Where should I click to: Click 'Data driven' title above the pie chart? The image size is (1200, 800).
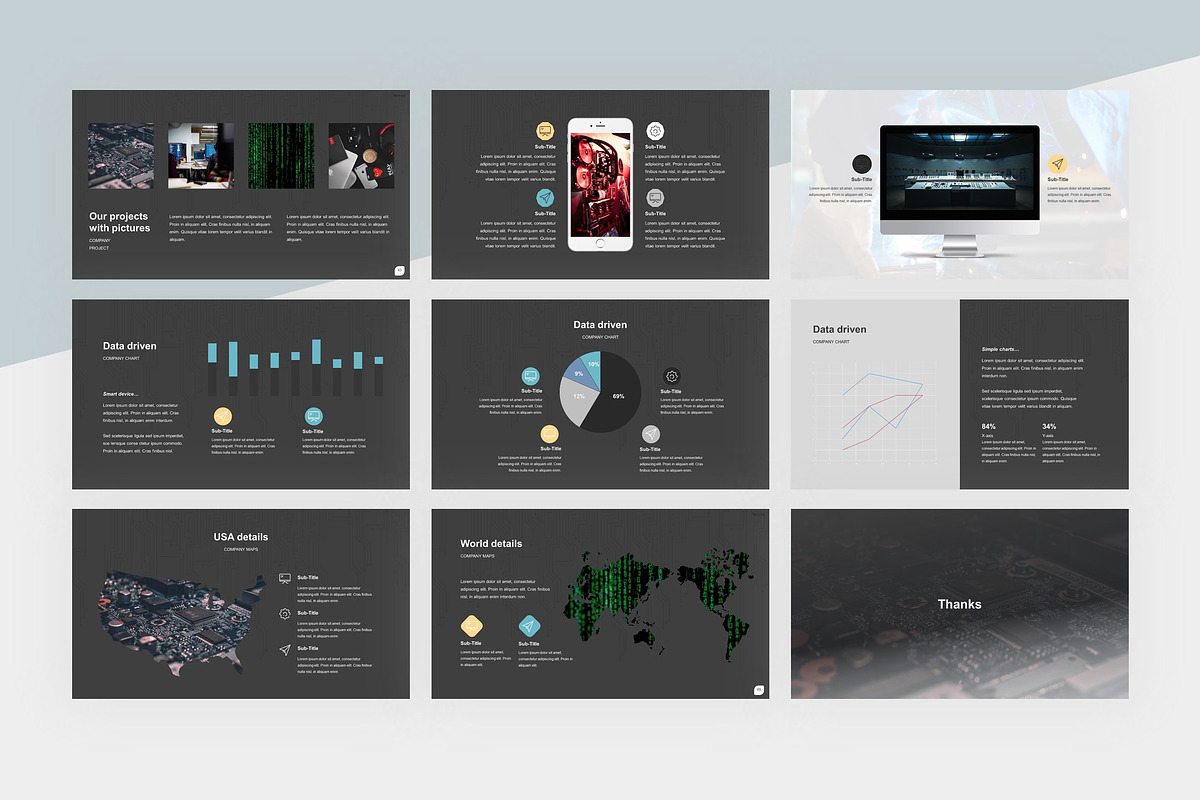coord(600,325)
